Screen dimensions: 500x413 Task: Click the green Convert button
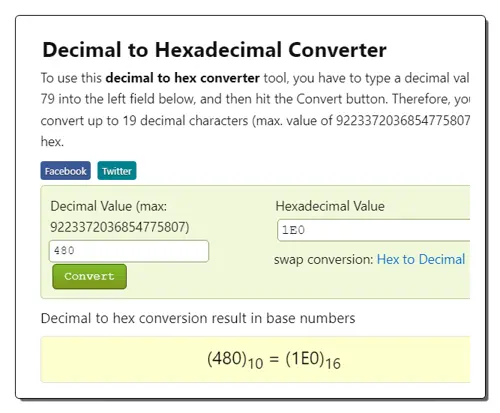pos(89,276)
